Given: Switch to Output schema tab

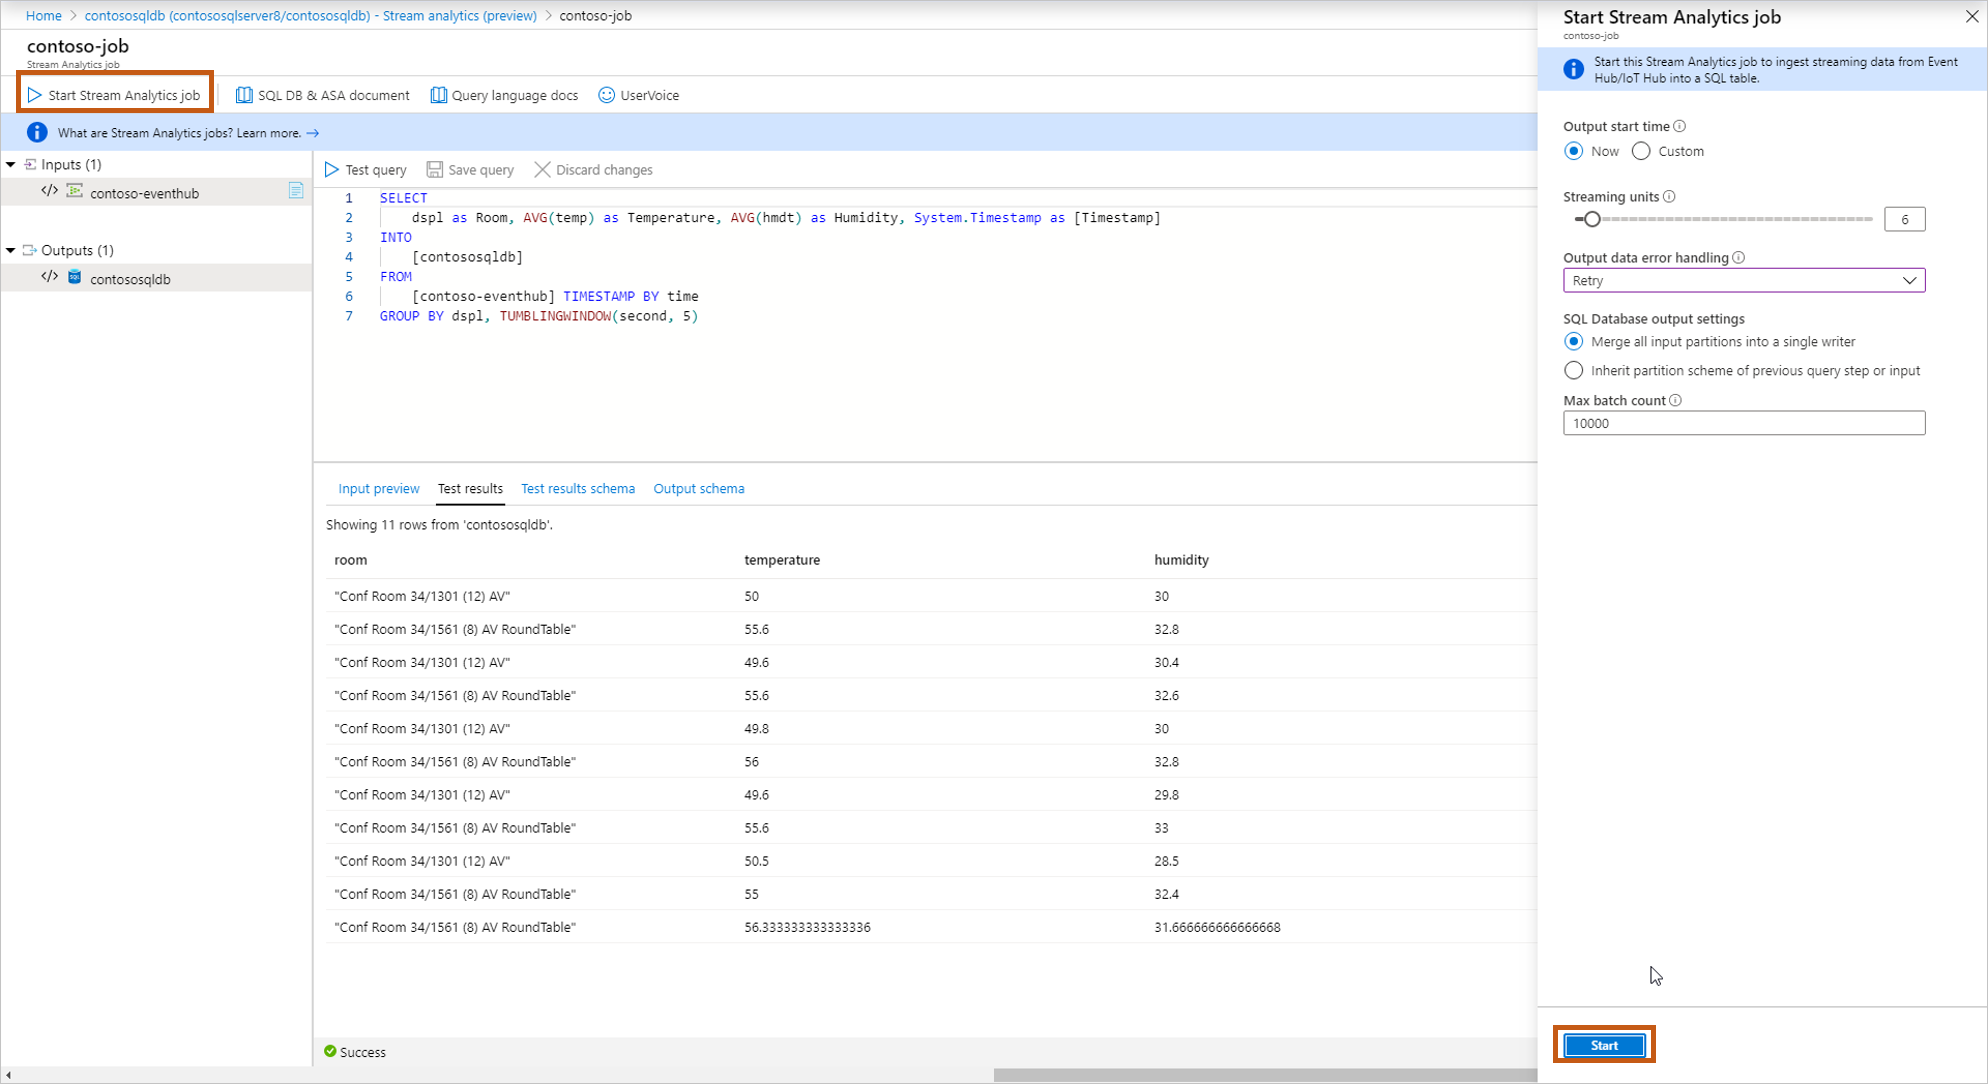Looking at the screenshot, I should click(698, 489).
